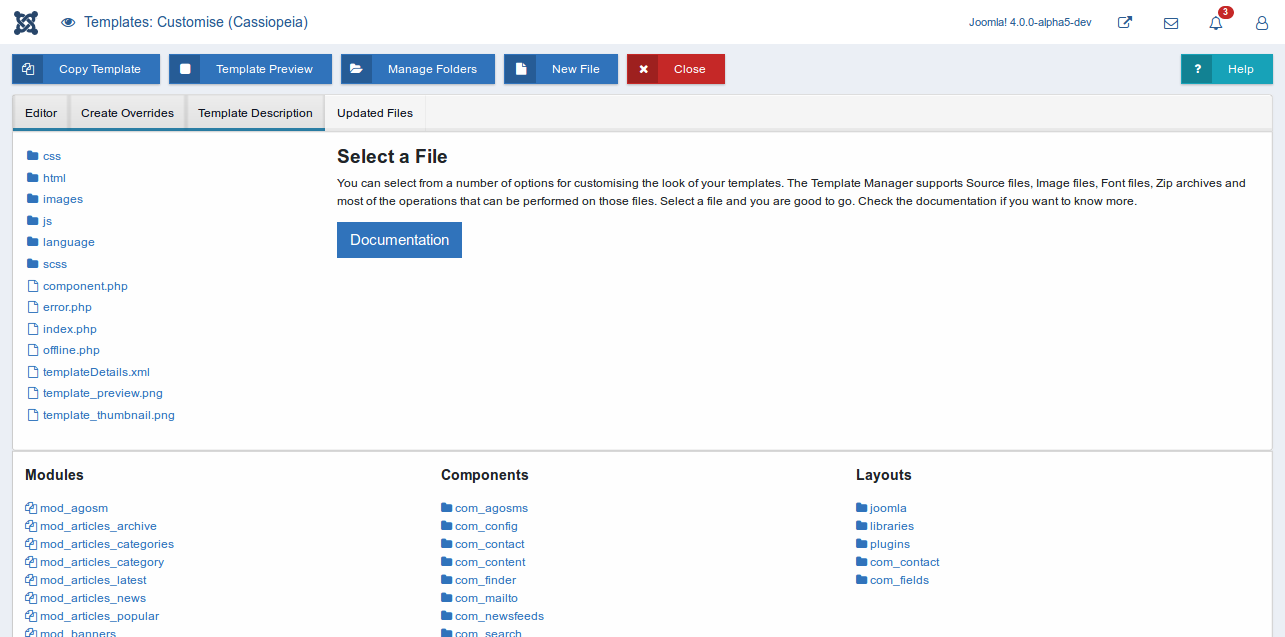Expand plugins layouts folder
The width and height of the screenshot is (1285, 637).
890,544
